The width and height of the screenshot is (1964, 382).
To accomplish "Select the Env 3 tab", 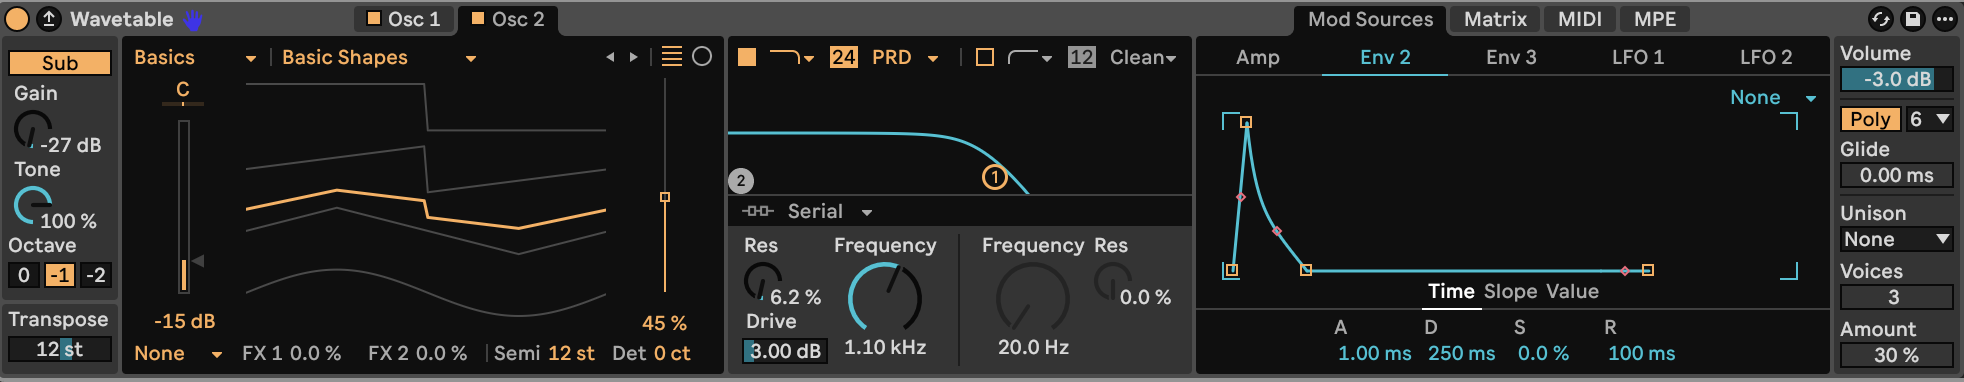I will (x=1511, y=57).
